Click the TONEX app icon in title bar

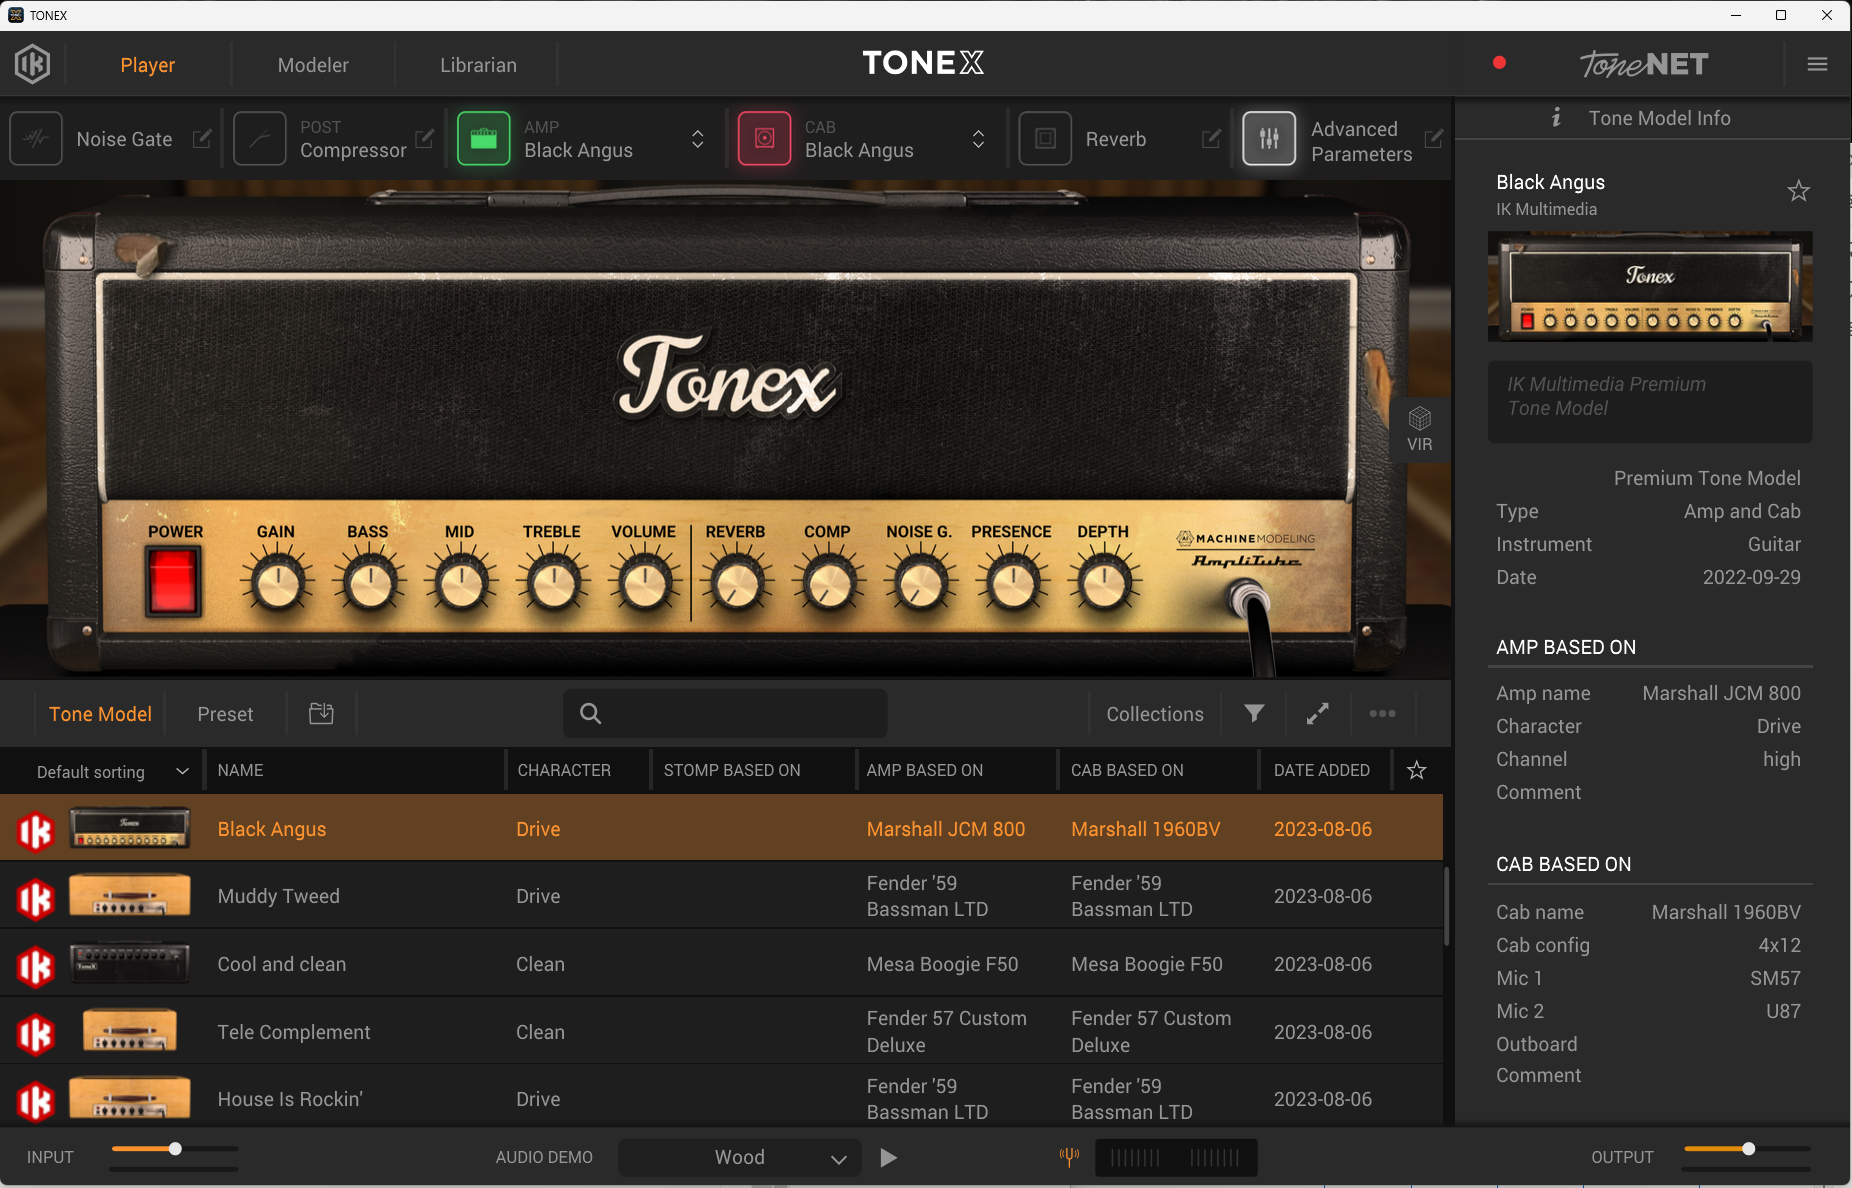point(15,15)
